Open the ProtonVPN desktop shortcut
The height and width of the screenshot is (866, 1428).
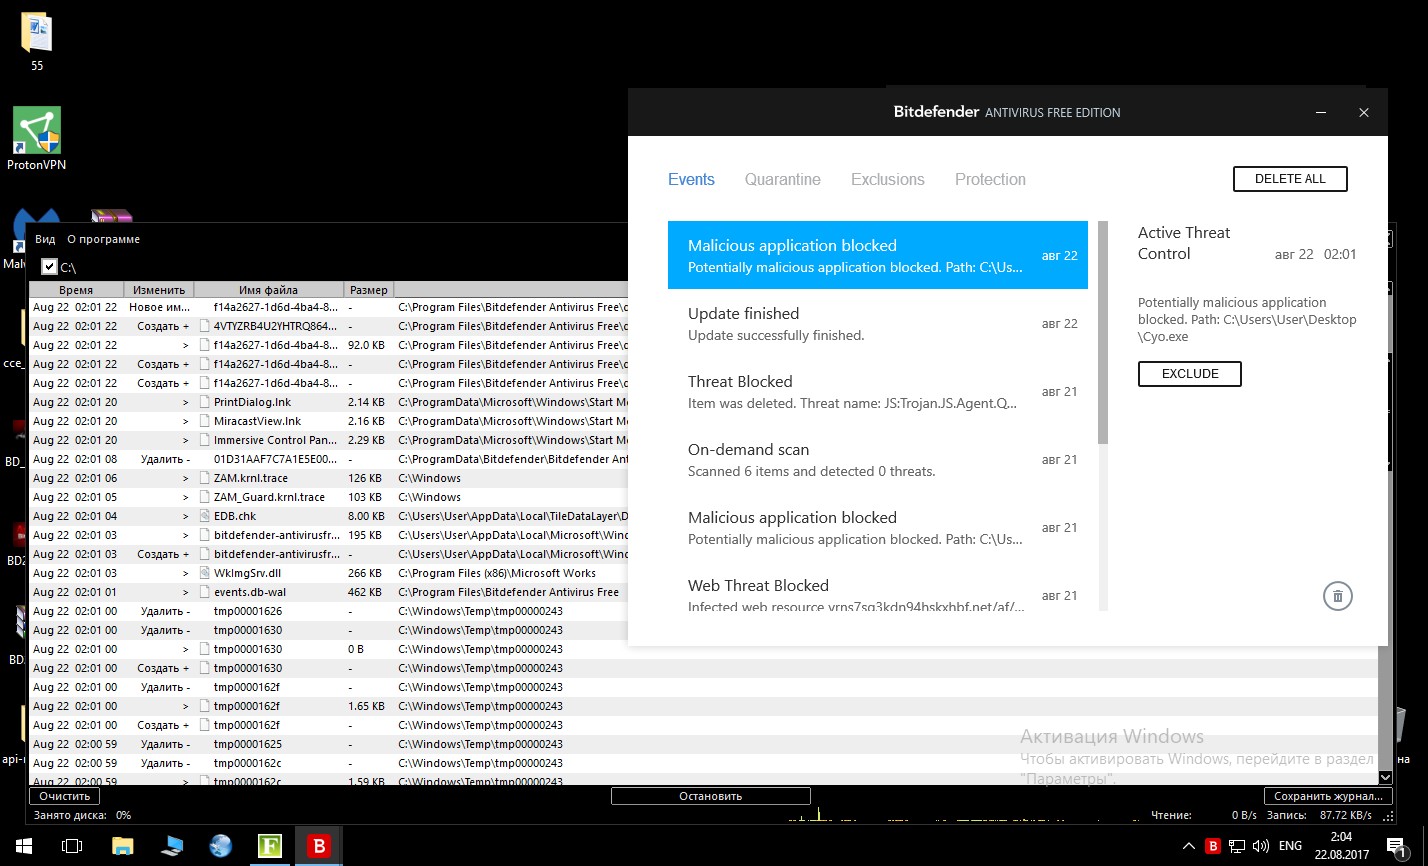click(x=37, y=139)
